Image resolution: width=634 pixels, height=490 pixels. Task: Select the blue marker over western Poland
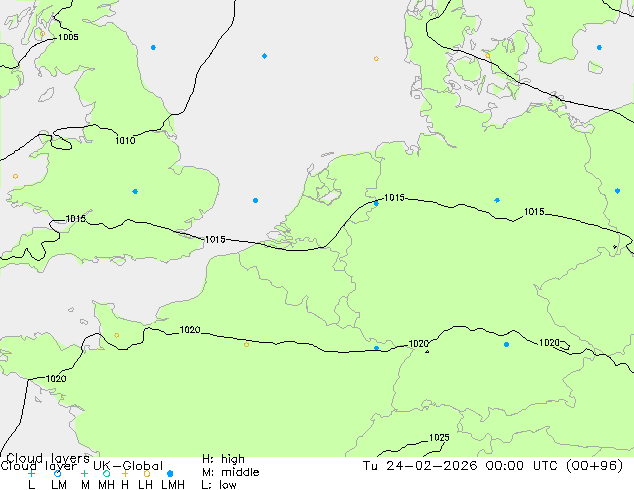(617, 191)
